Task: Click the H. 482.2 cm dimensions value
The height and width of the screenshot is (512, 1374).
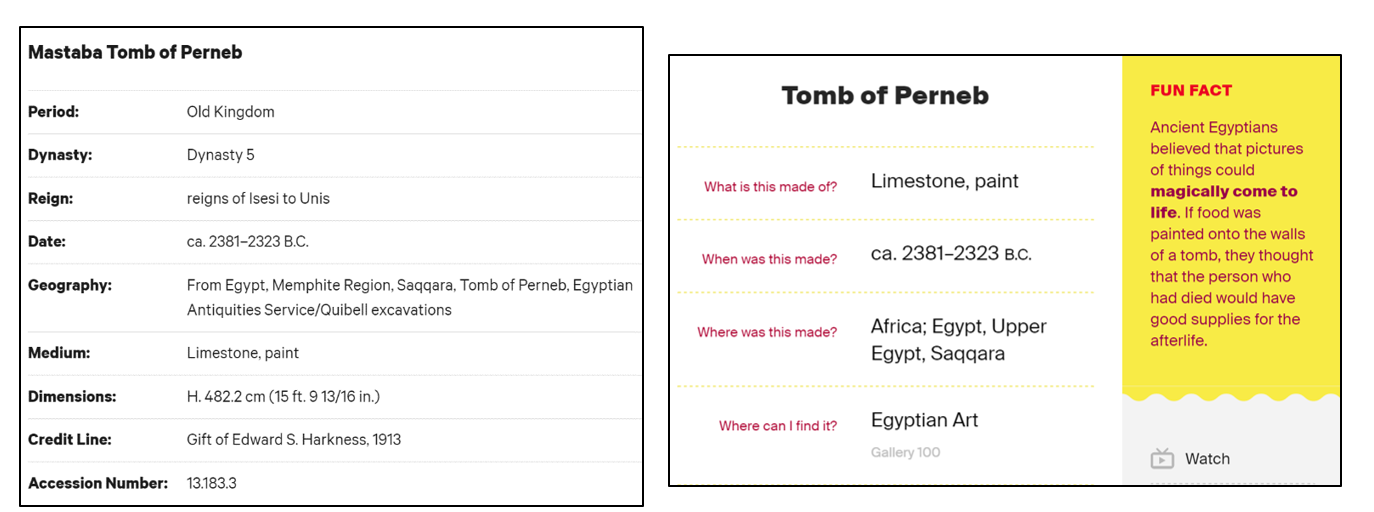Action: click(283, 396)
